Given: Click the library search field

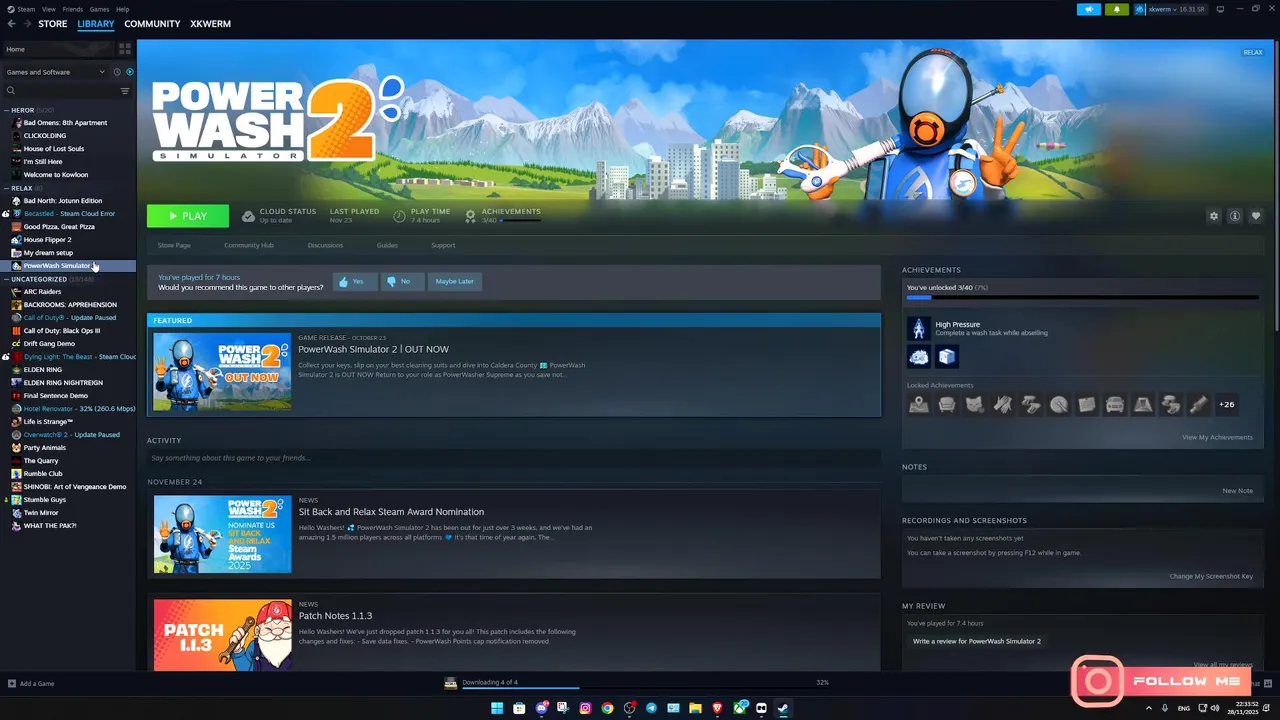Looking at the screenshot, I should 60,91.
